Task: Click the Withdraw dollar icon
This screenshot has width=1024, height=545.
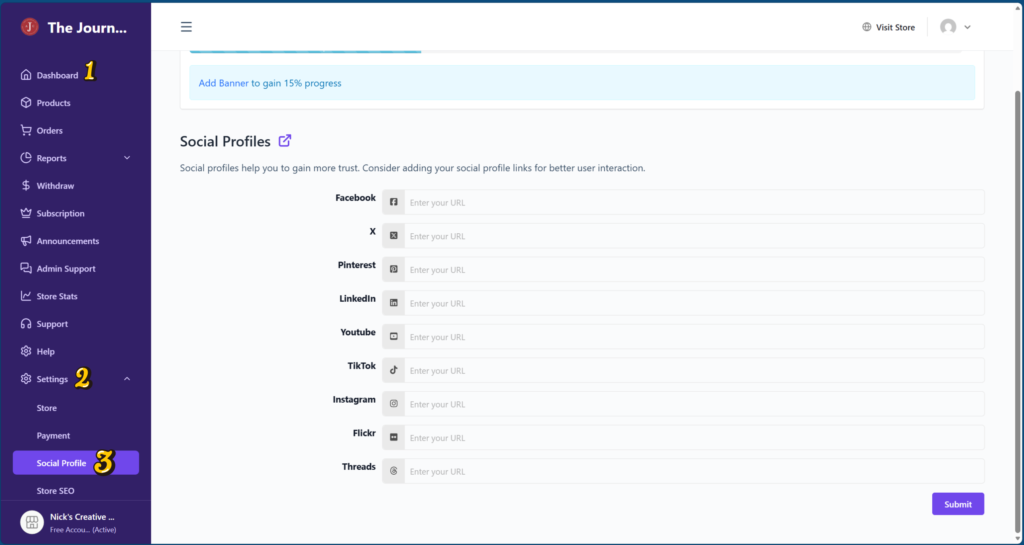Action: (x=26, y=185)
